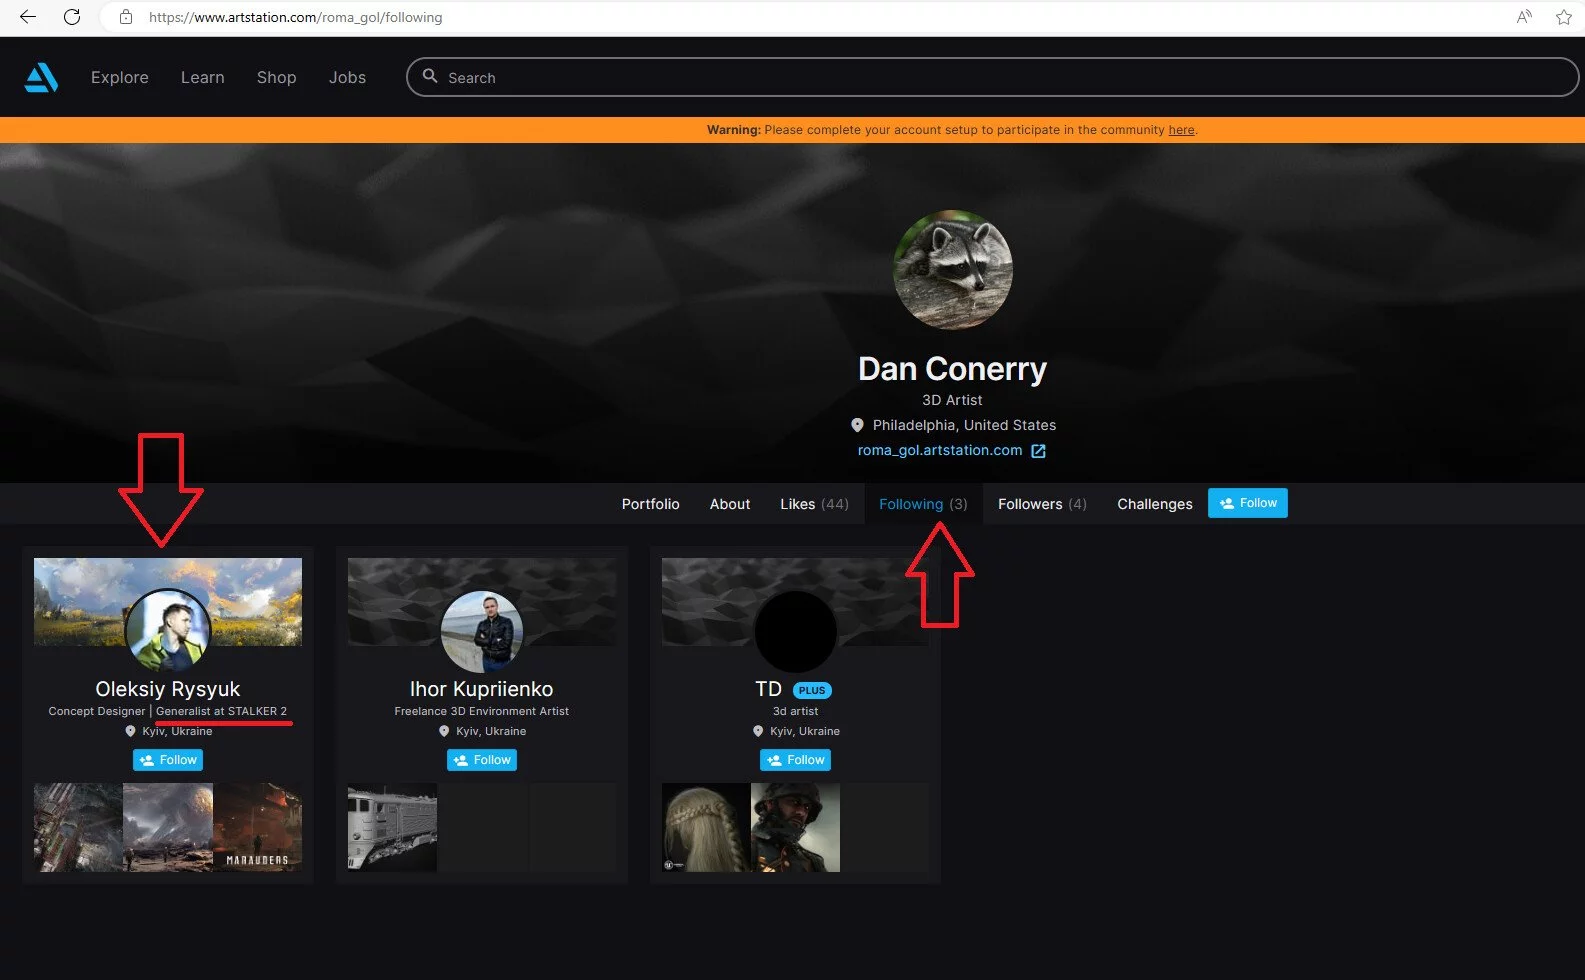Bookmark the page with the star icon
The width and height of the screenshot is (1585, 980).
click(x=1564, y=17)
